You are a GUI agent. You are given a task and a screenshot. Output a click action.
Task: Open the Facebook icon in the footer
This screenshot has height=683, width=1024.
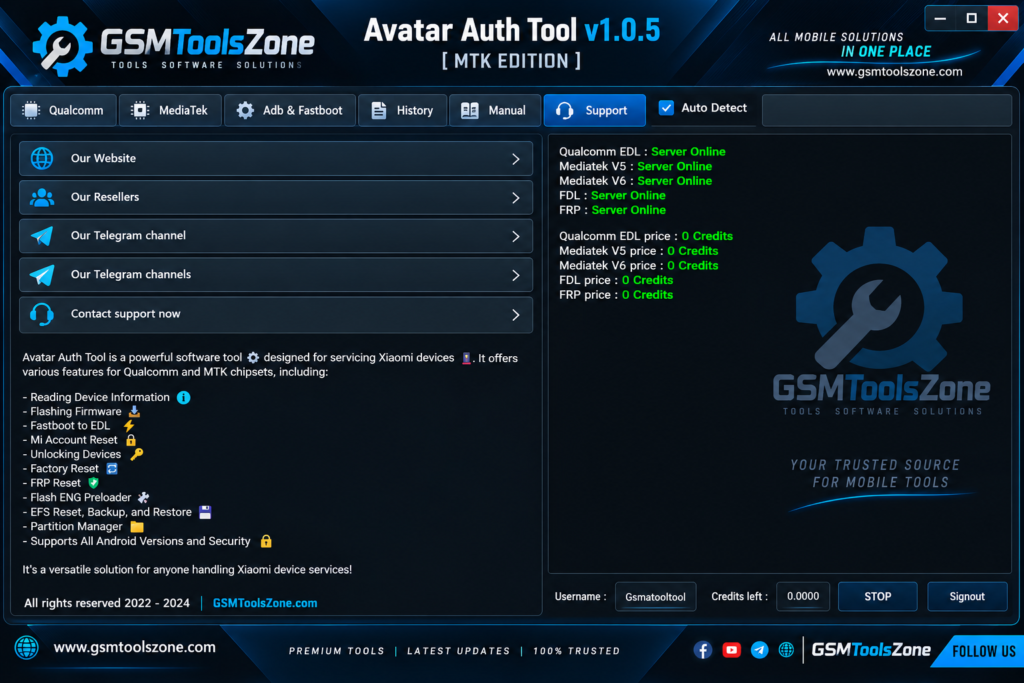coord(703,650)
